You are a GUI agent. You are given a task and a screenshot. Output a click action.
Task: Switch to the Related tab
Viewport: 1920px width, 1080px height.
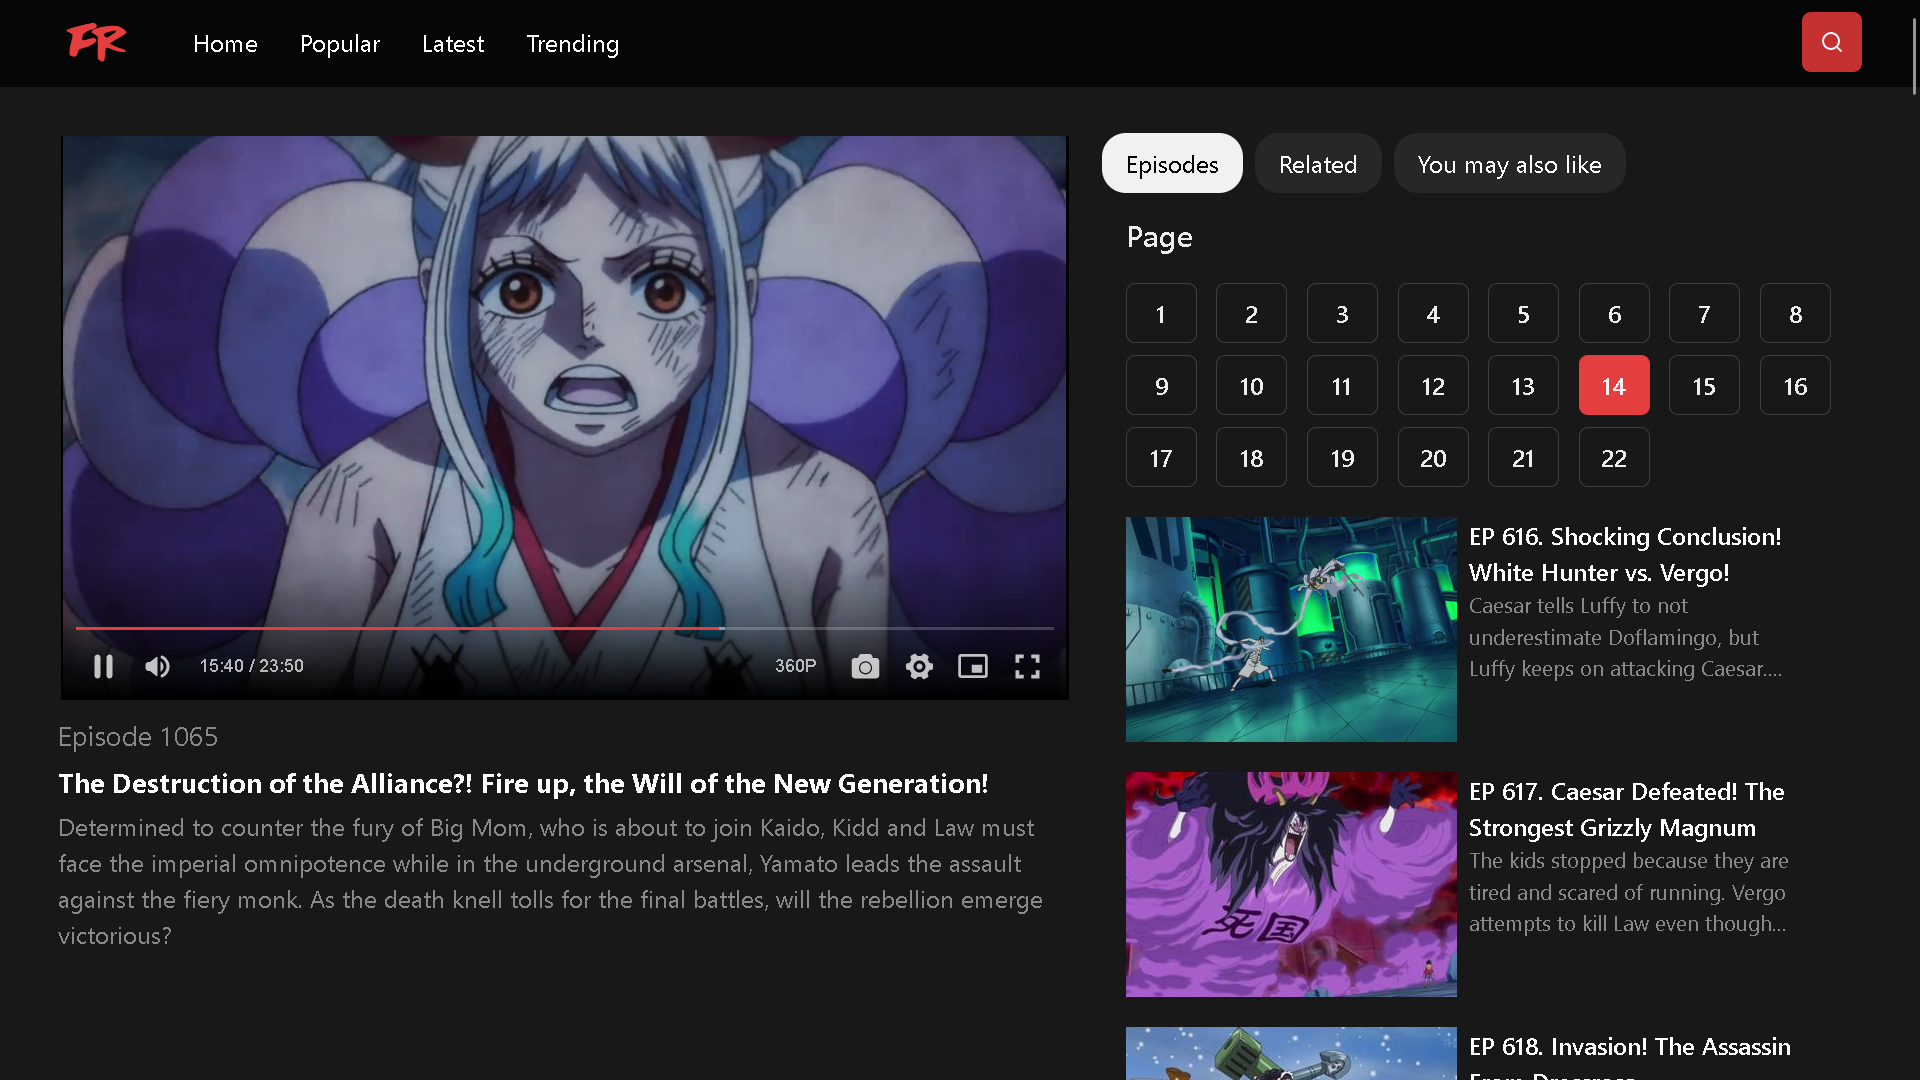1318,163
